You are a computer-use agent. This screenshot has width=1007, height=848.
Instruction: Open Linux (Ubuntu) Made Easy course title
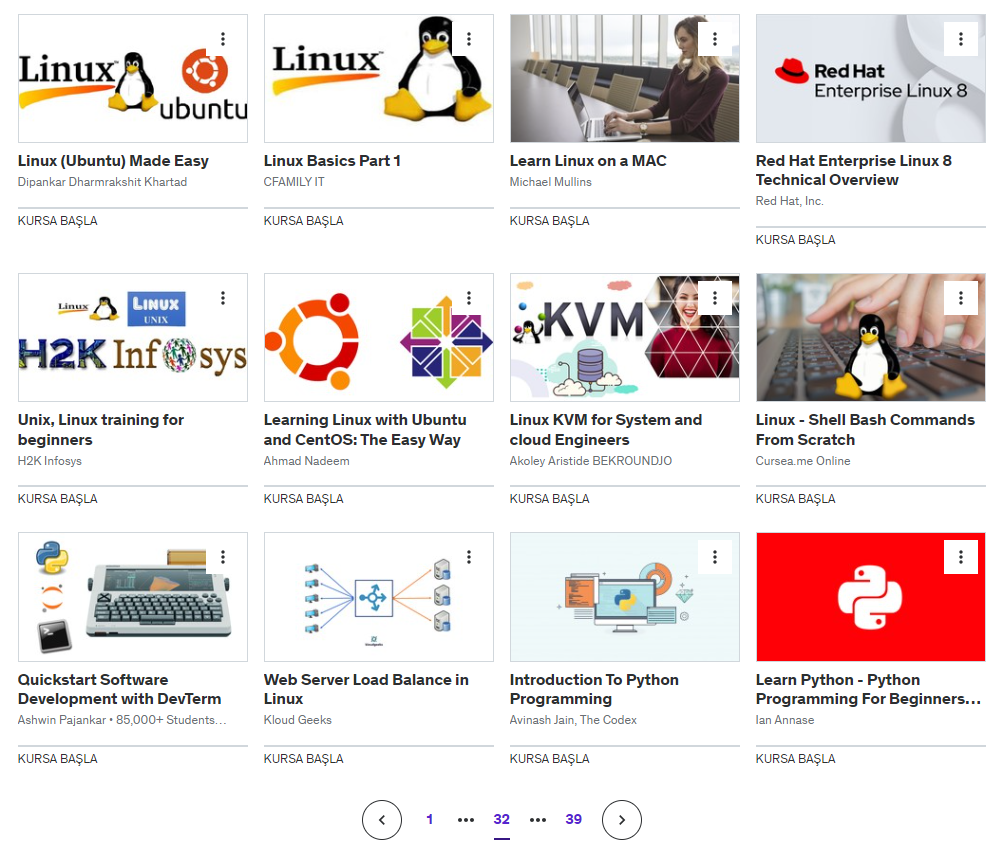[113, 161]
